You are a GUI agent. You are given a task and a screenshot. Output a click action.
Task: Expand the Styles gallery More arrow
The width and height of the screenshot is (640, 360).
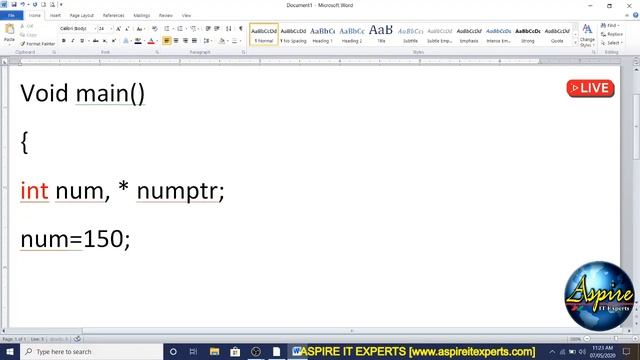click(x=576, y=42)
